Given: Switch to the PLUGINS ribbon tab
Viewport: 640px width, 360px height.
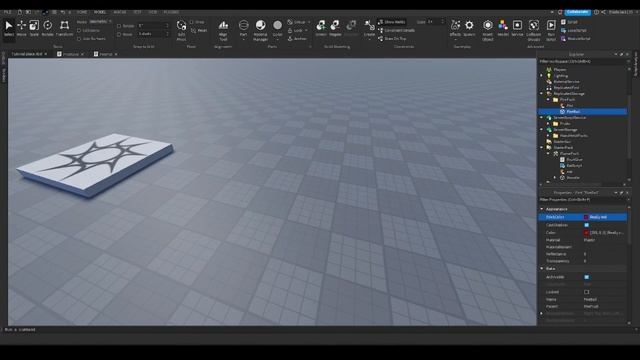Looking at the screenshot, I should coord(171,12).
